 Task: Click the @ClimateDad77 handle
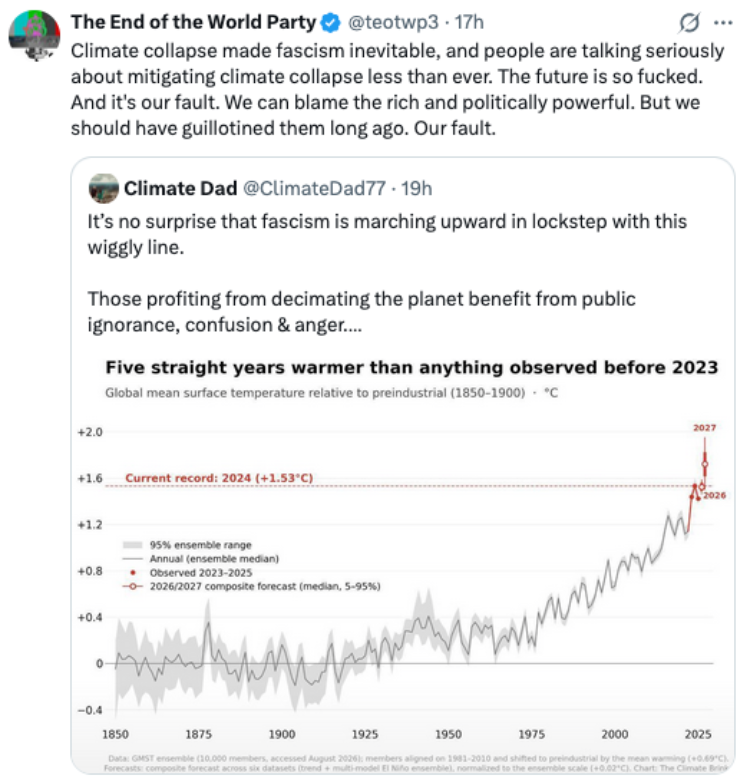tap(314, 189)
